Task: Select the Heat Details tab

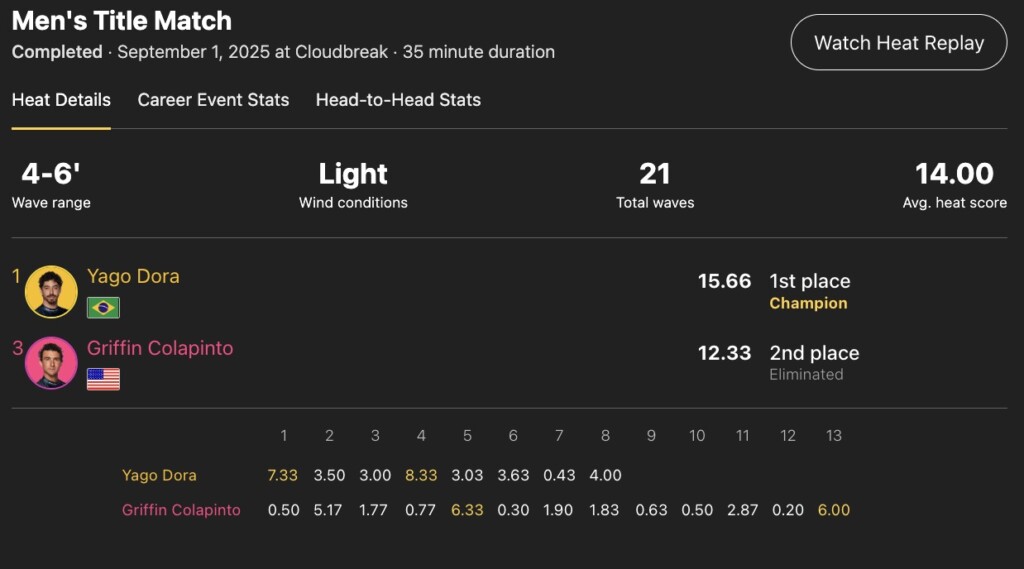Action: pos(61,100)
